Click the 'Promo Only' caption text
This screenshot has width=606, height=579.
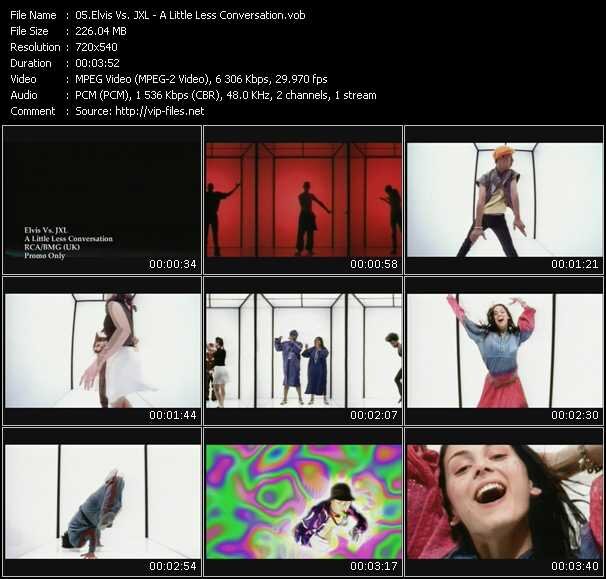click(x=44, y=255)
